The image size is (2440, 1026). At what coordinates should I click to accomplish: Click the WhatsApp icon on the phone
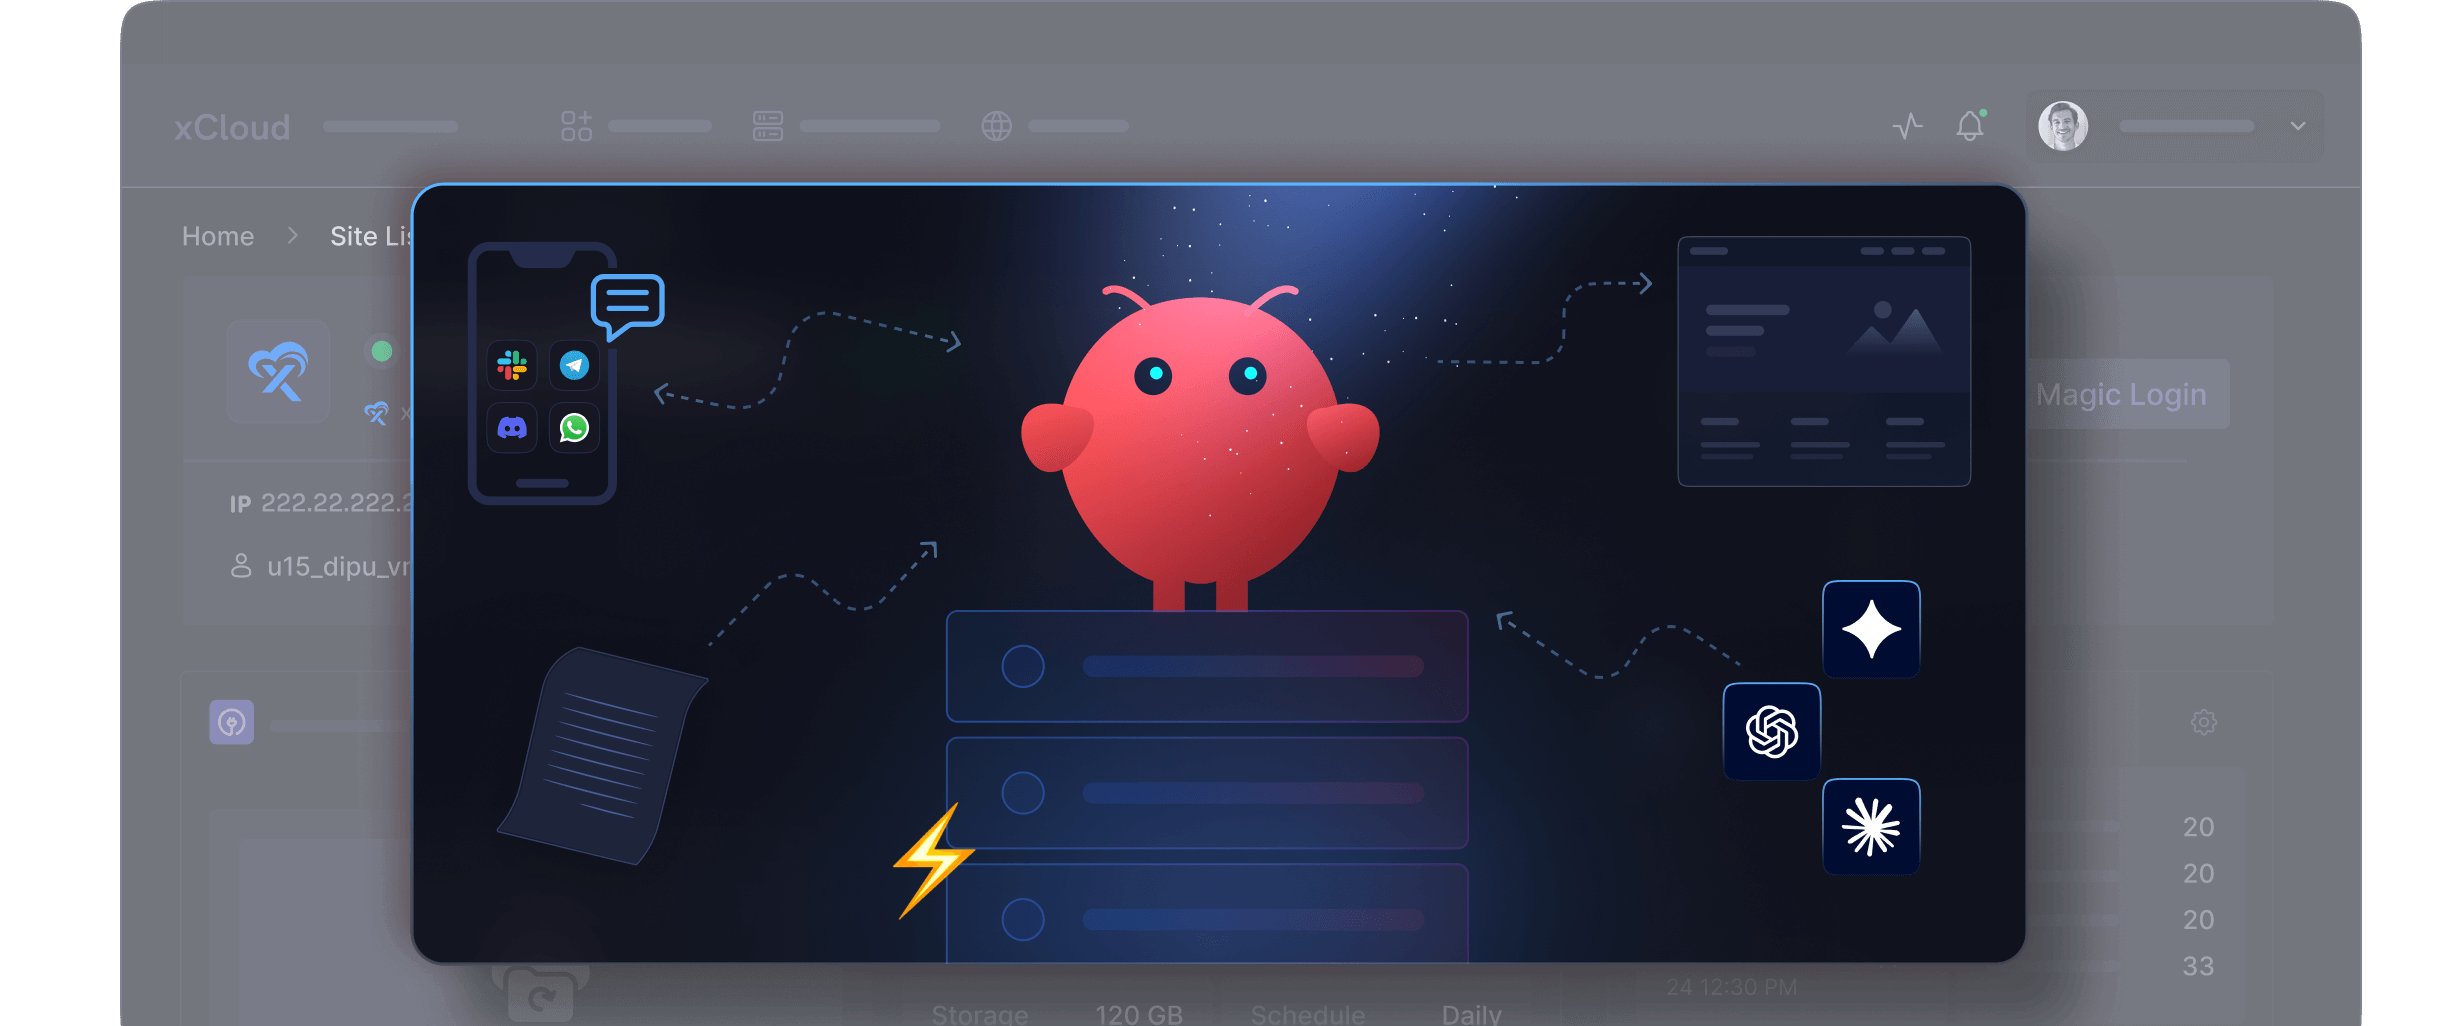(574, 428)
